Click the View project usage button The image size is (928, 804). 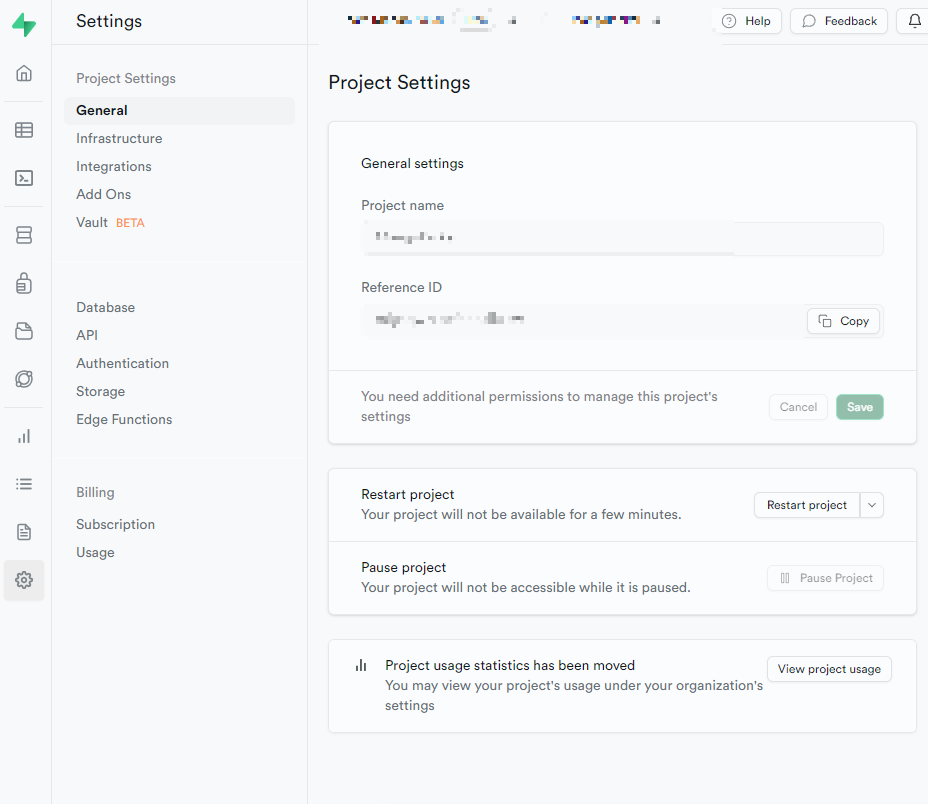(829, 669)
